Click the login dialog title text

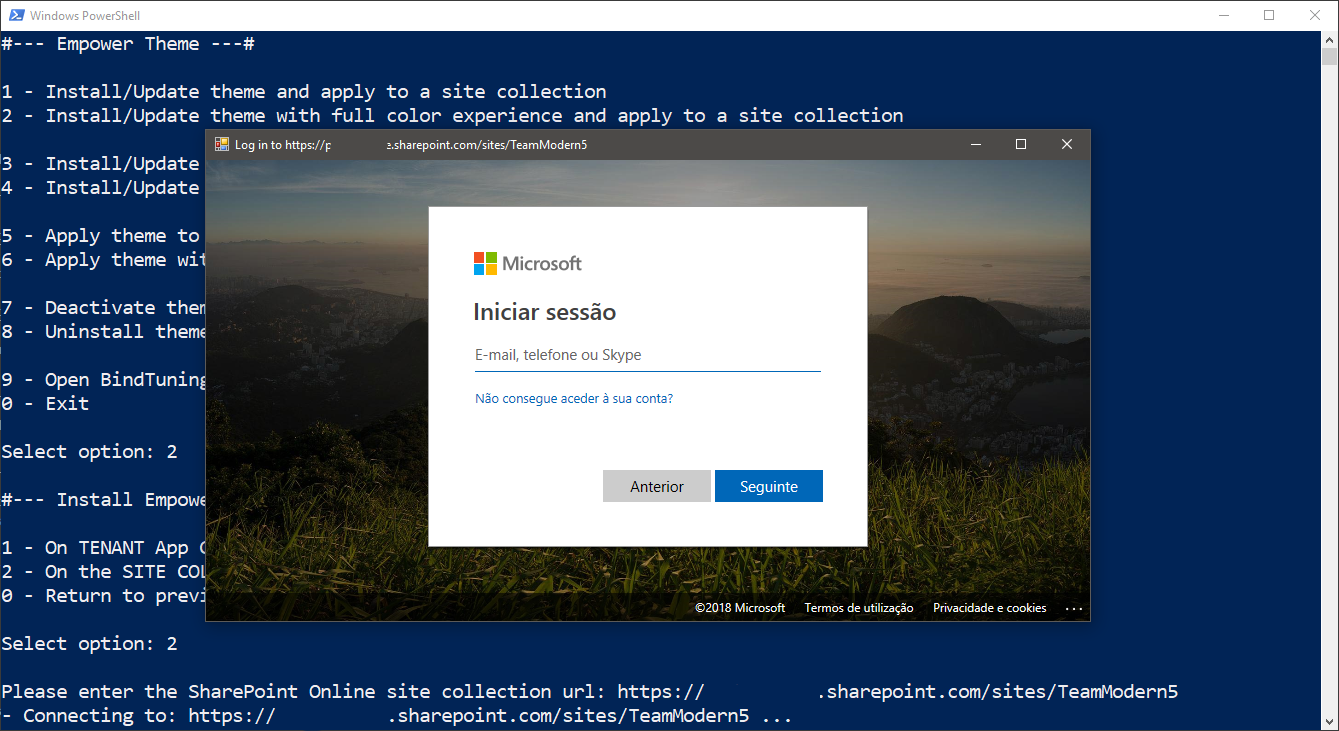pyautogui.click(x=411, y=145)
